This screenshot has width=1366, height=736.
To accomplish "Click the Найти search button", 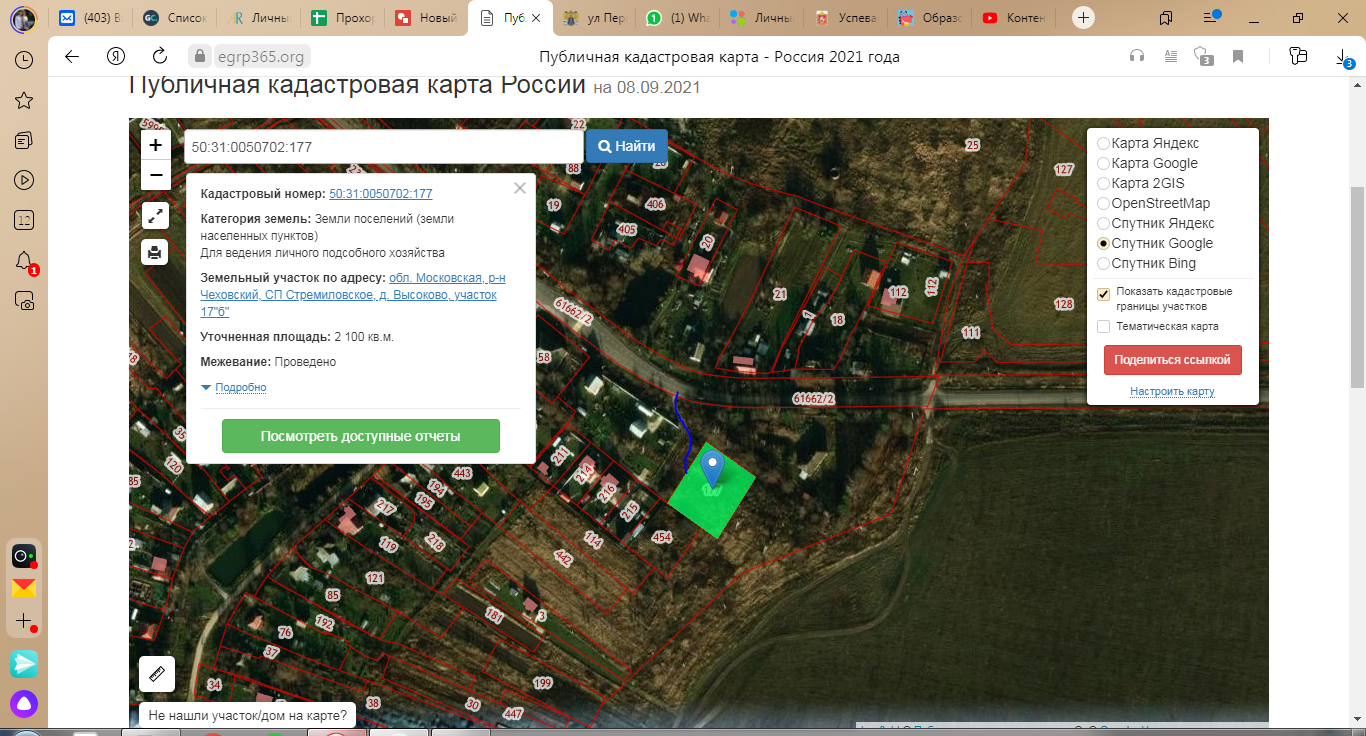I will tap(626, 146).
